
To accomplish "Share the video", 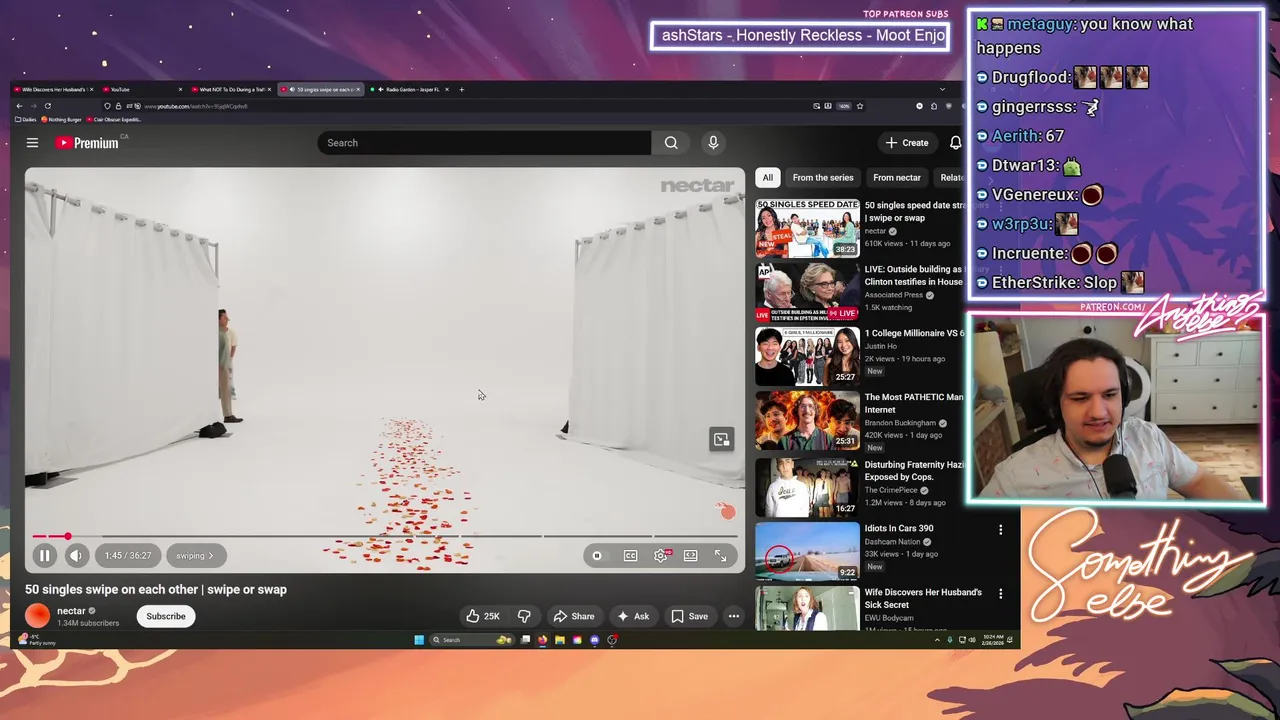I will pos(574,616).
